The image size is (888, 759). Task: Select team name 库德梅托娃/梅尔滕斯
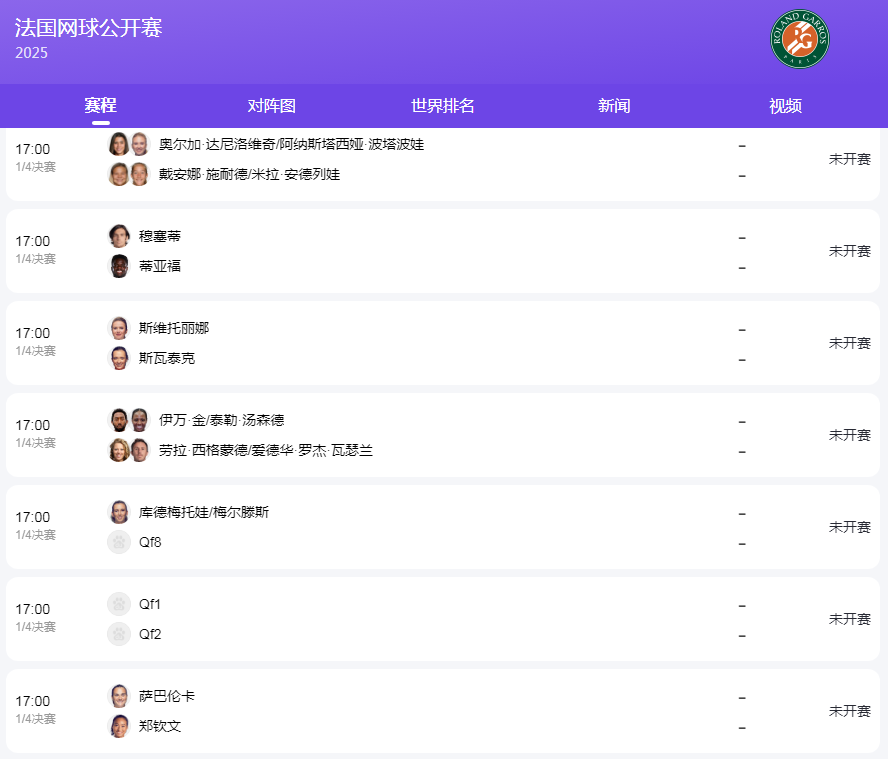(x=204, y=512)
